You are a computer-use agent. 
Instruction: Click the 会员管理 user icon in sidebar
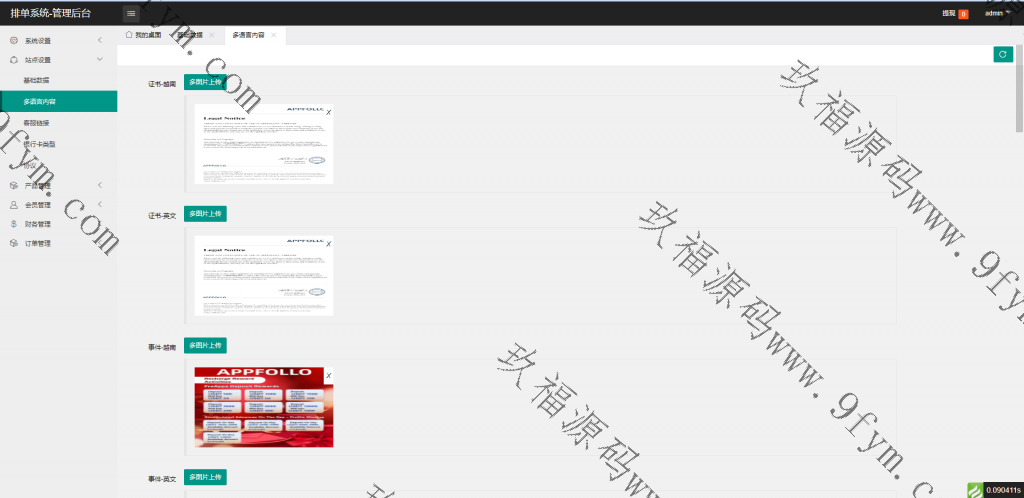click(x=13, y=205)
